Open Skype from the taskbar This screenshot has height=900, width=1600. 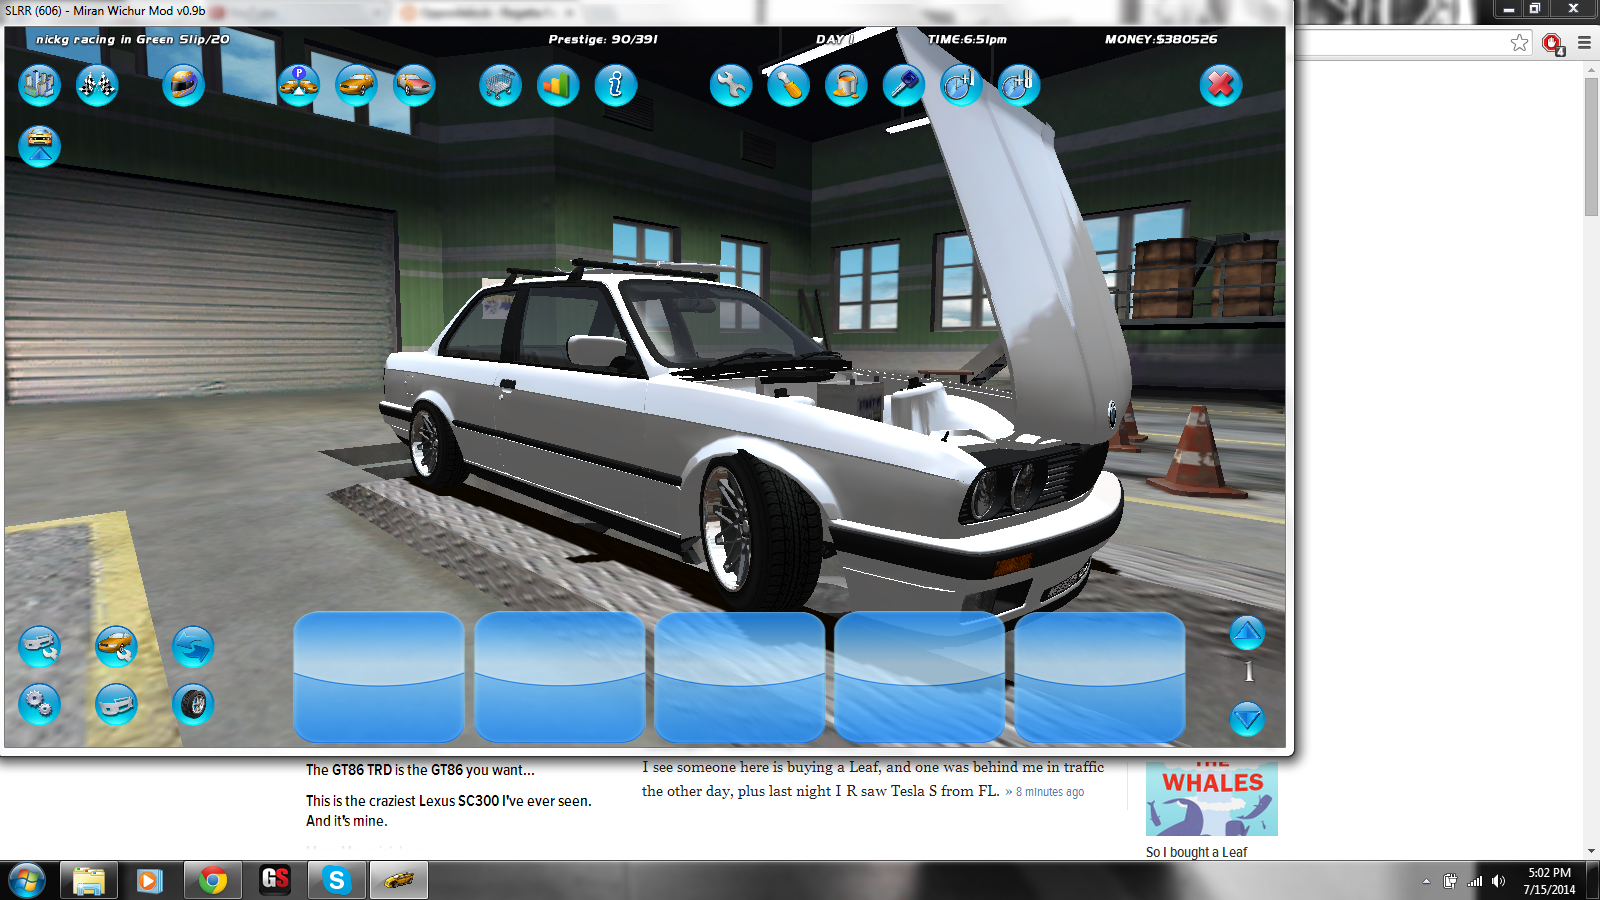[337, 881]
